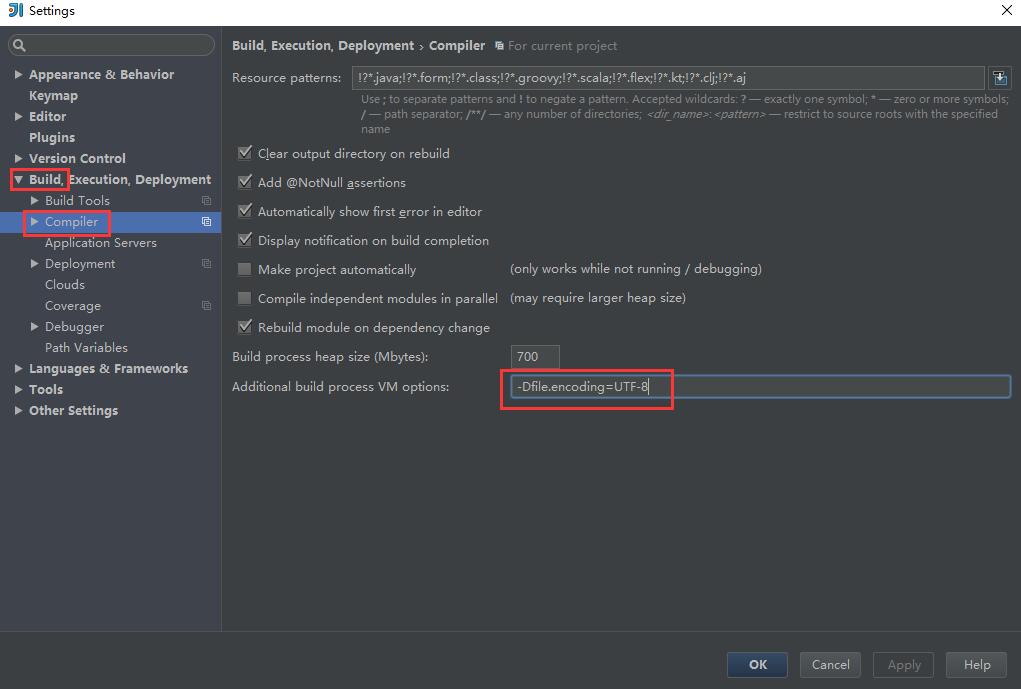Select Clouds settings item
Viewport: 1021px width, 689px height.
[65, 285]
